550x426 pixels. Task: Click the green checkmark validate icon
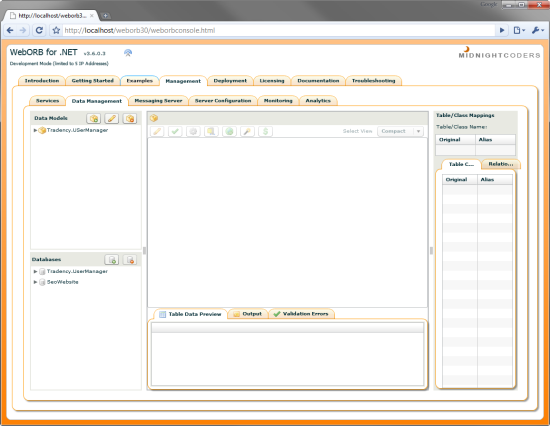coord(175,131)
